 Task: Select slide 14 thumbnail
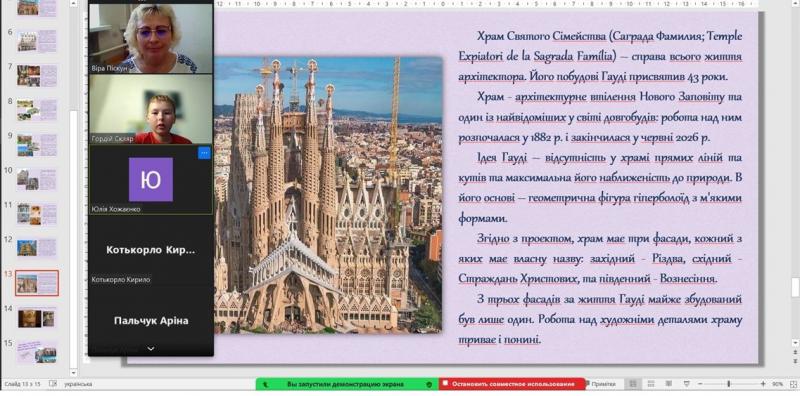click(36, 318)
